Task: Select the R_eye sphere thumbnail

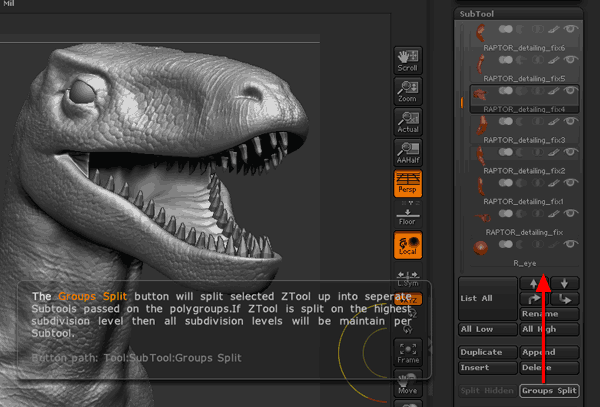Action: point(480,248)
